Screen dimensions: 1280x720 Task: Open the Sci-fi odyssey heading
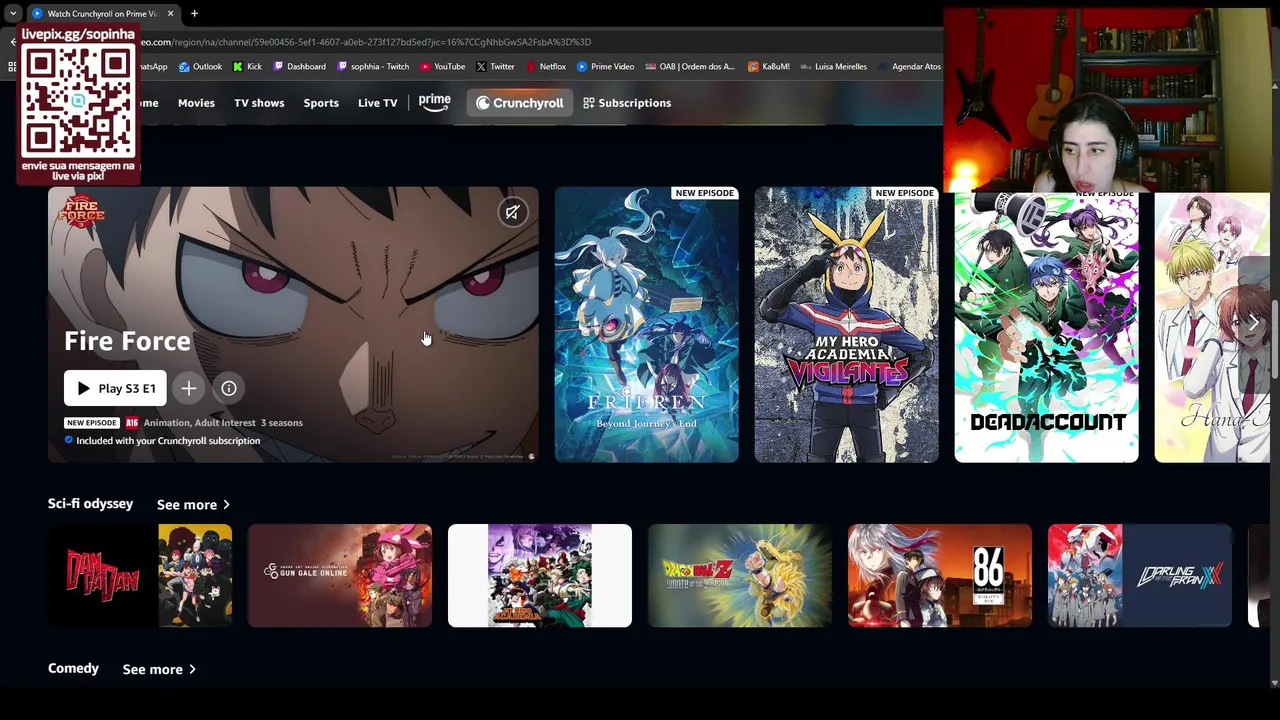[x=90, y=504]
